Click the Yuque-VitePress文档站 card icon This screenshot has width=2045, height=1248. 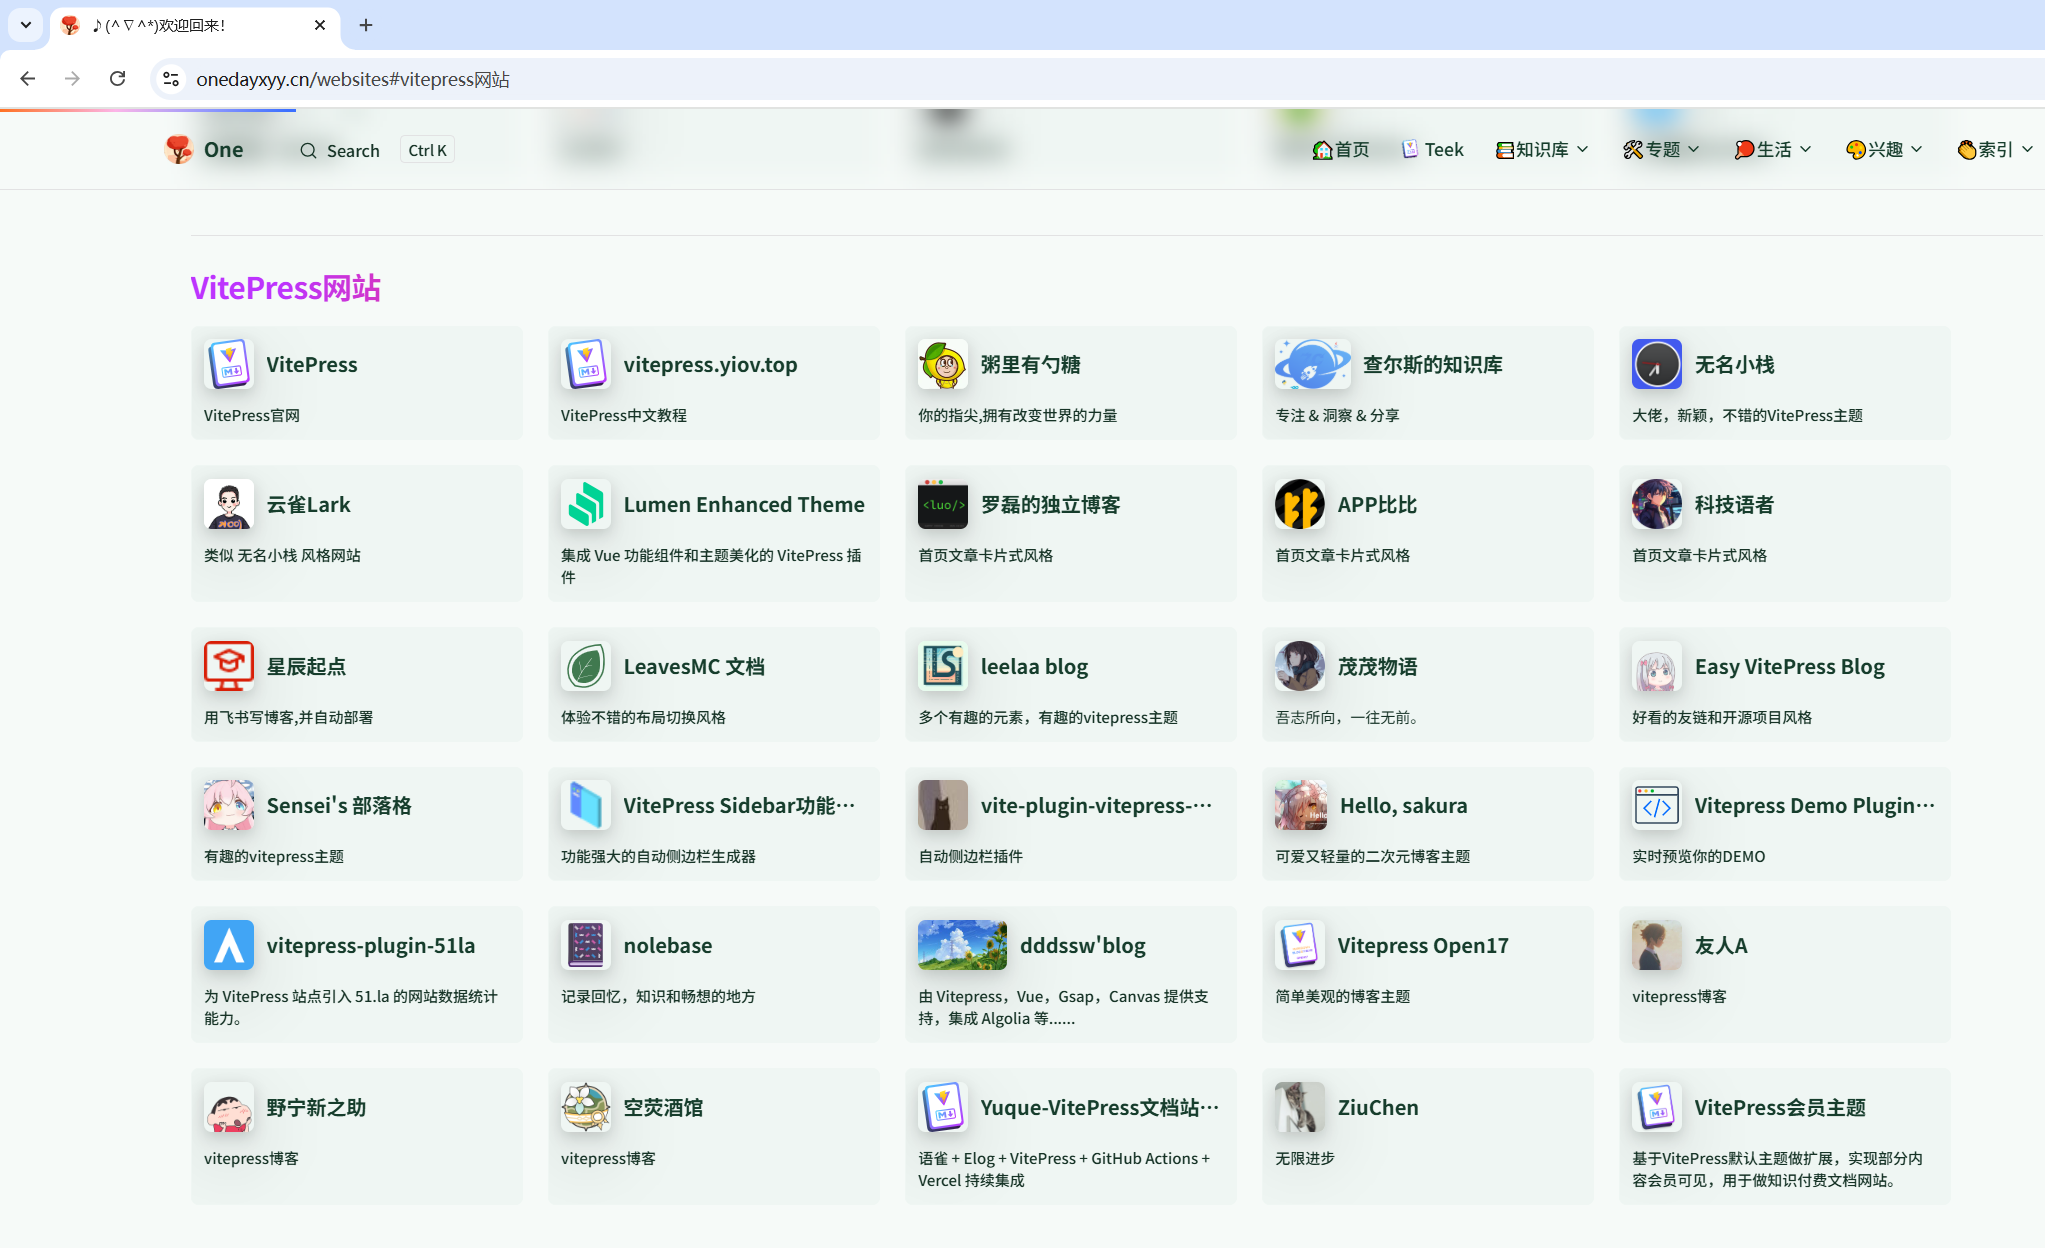coord(943,1107)
